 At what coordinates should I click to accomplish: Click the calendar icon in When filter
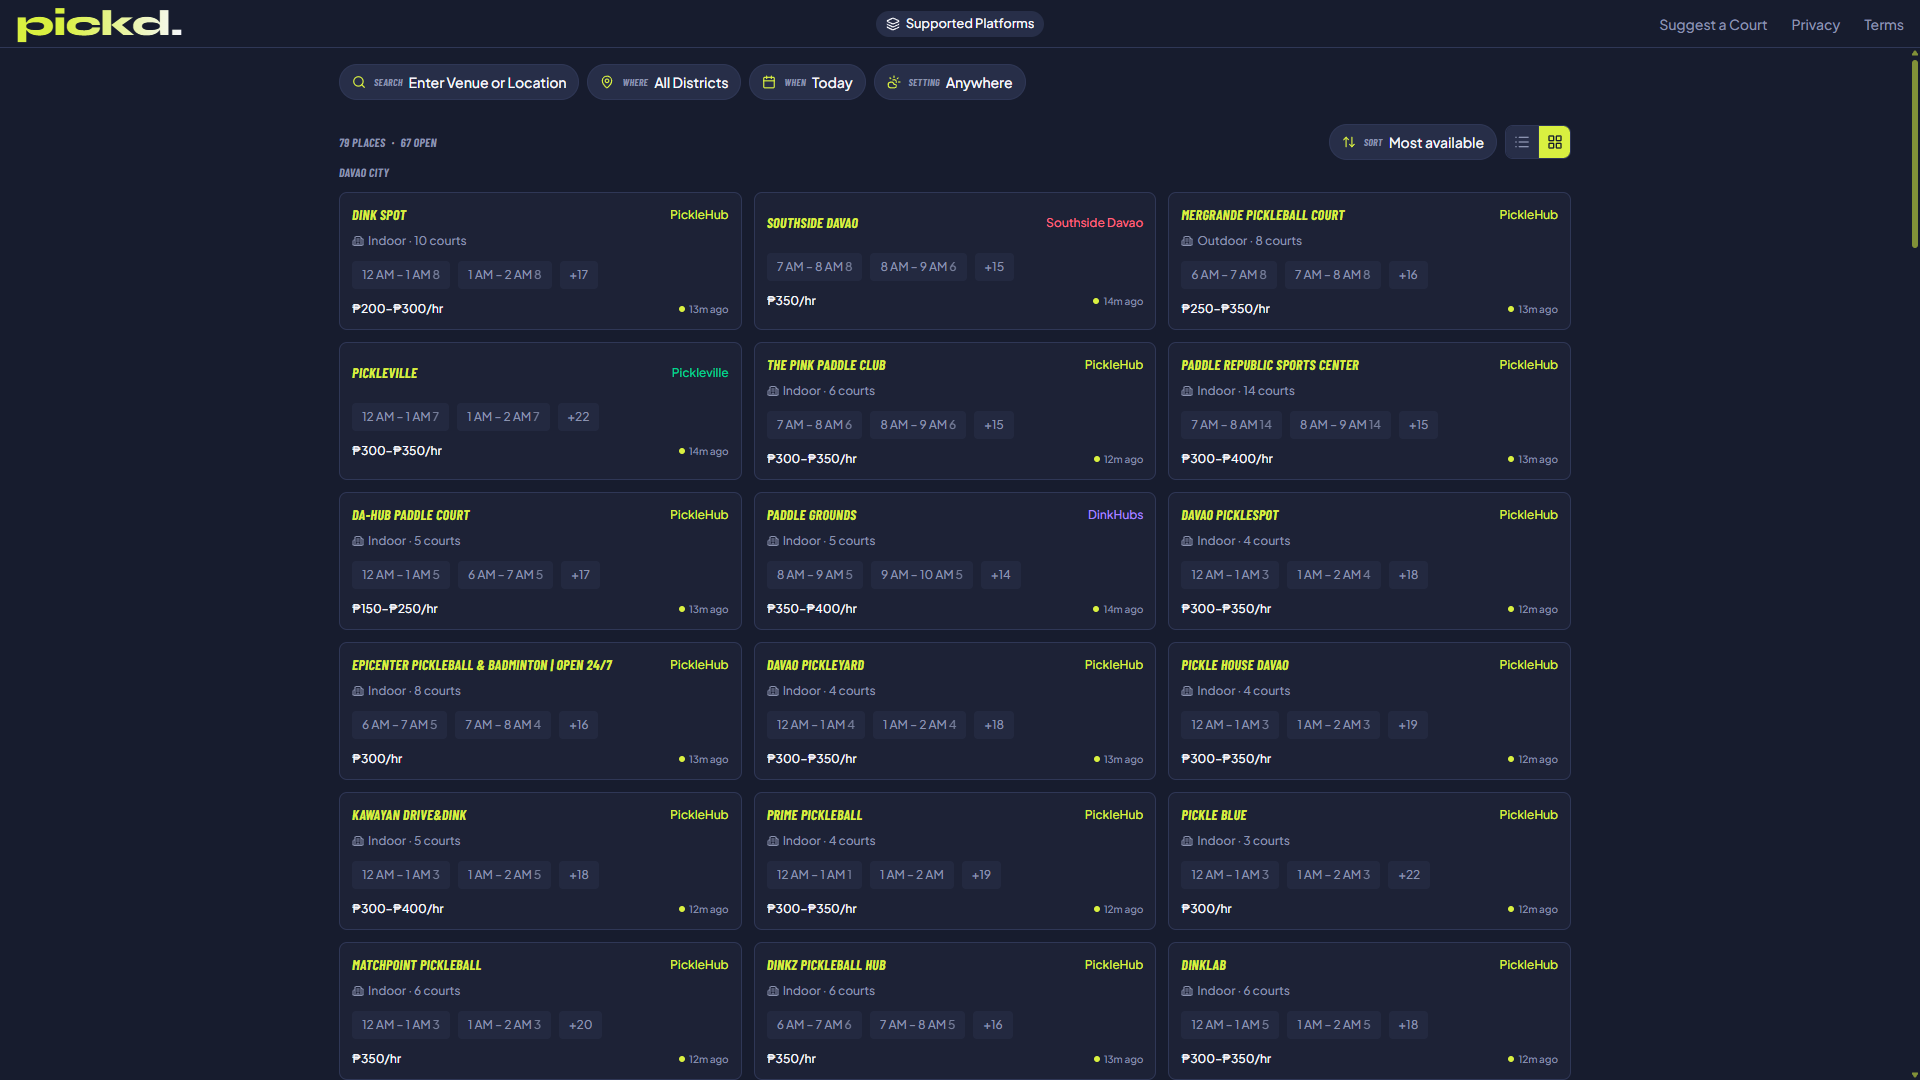769,83
